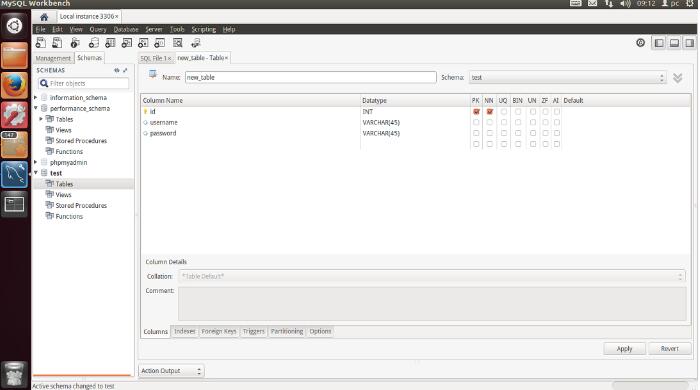Screen dimensions: 700x390
Task: Expand the phpmyadmin schema tree node
Action: pos(36,162)
